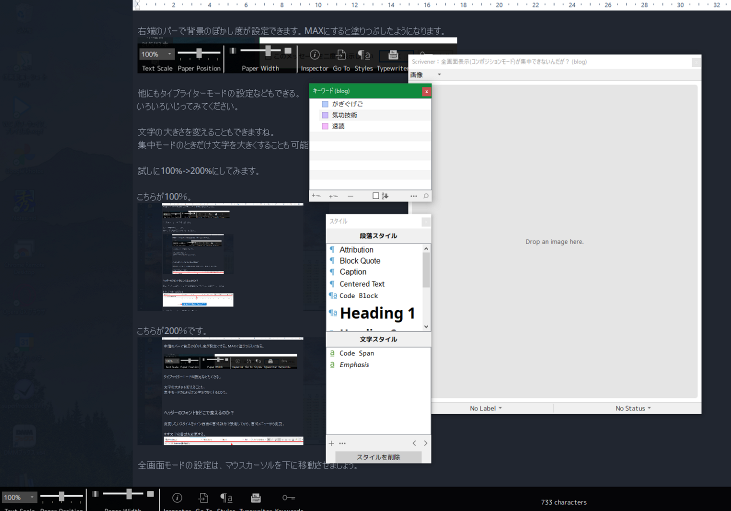This screenshot has width=731, height=511.
Task: Click the 'Drop an image here' area
Action: (554, 242)
